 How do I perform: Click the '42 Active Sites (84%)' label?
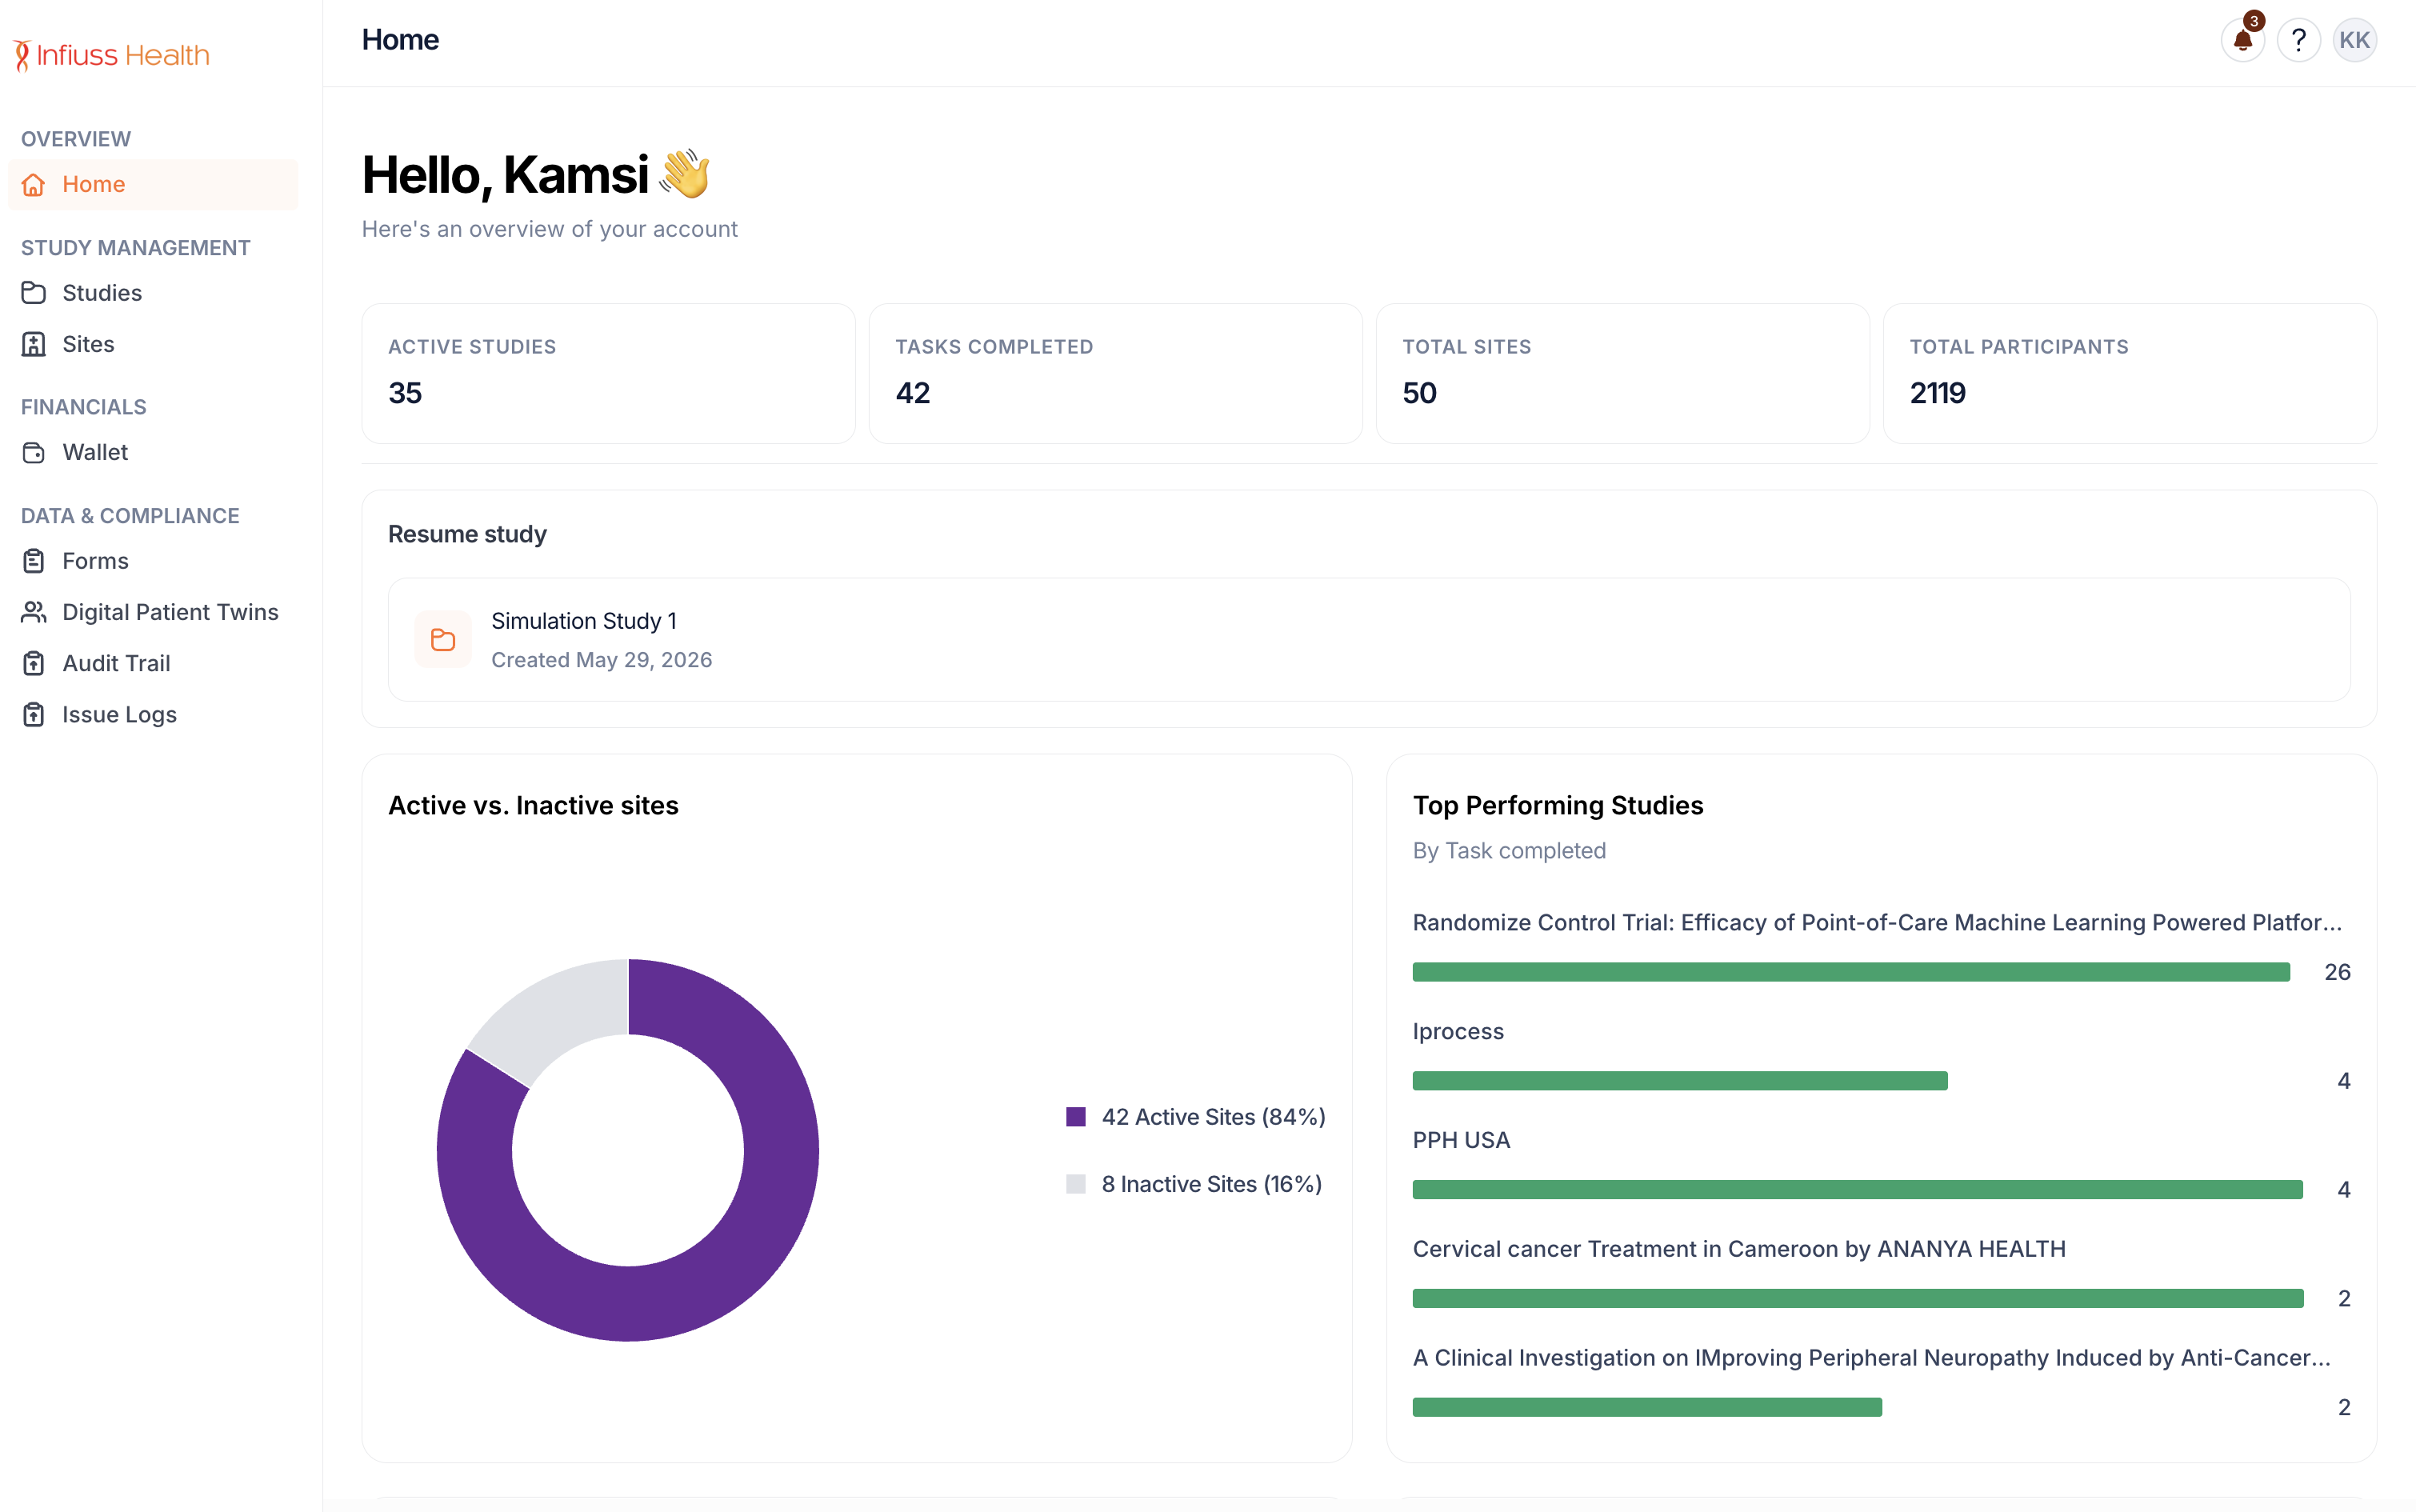1213,1117
